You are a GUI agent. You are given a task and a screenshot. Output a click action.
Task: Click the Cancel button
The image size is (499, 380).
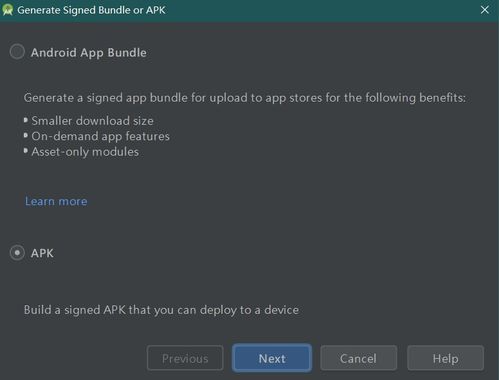(x=358, y=358)
